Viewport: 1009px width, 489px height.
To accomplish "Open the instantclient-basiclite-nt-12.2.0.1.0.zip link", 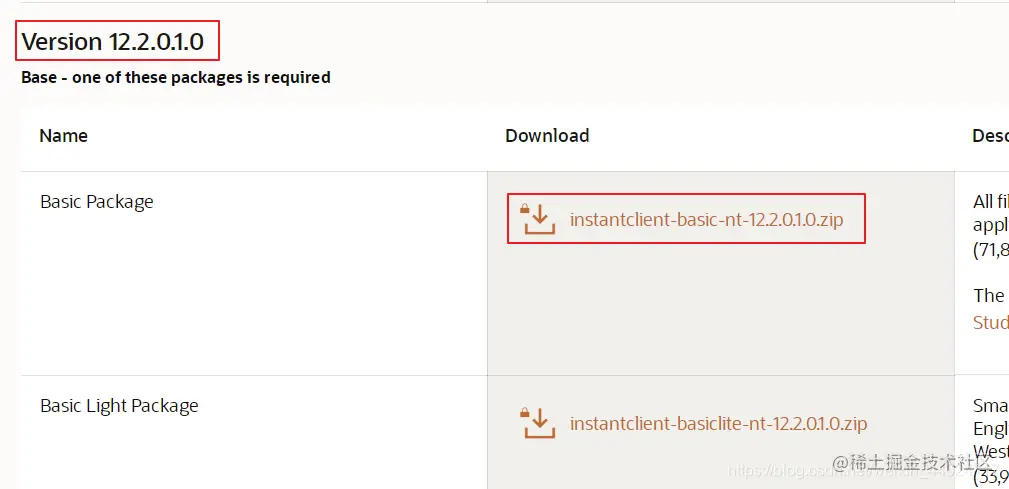I will (718, 423).
